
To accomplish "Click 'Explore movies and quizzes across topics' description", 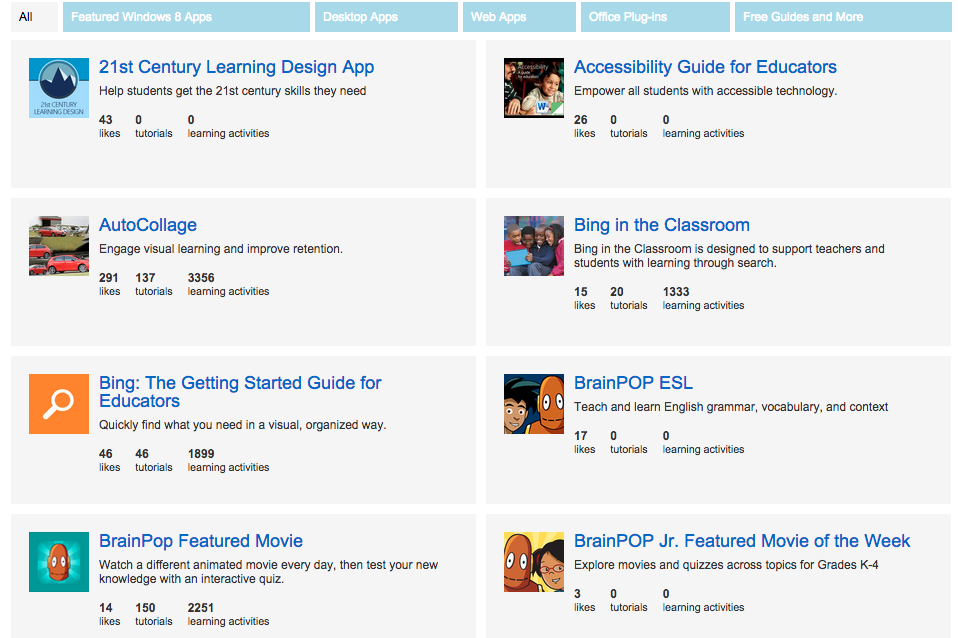I will pyautogui.click(x=726, y=565).
